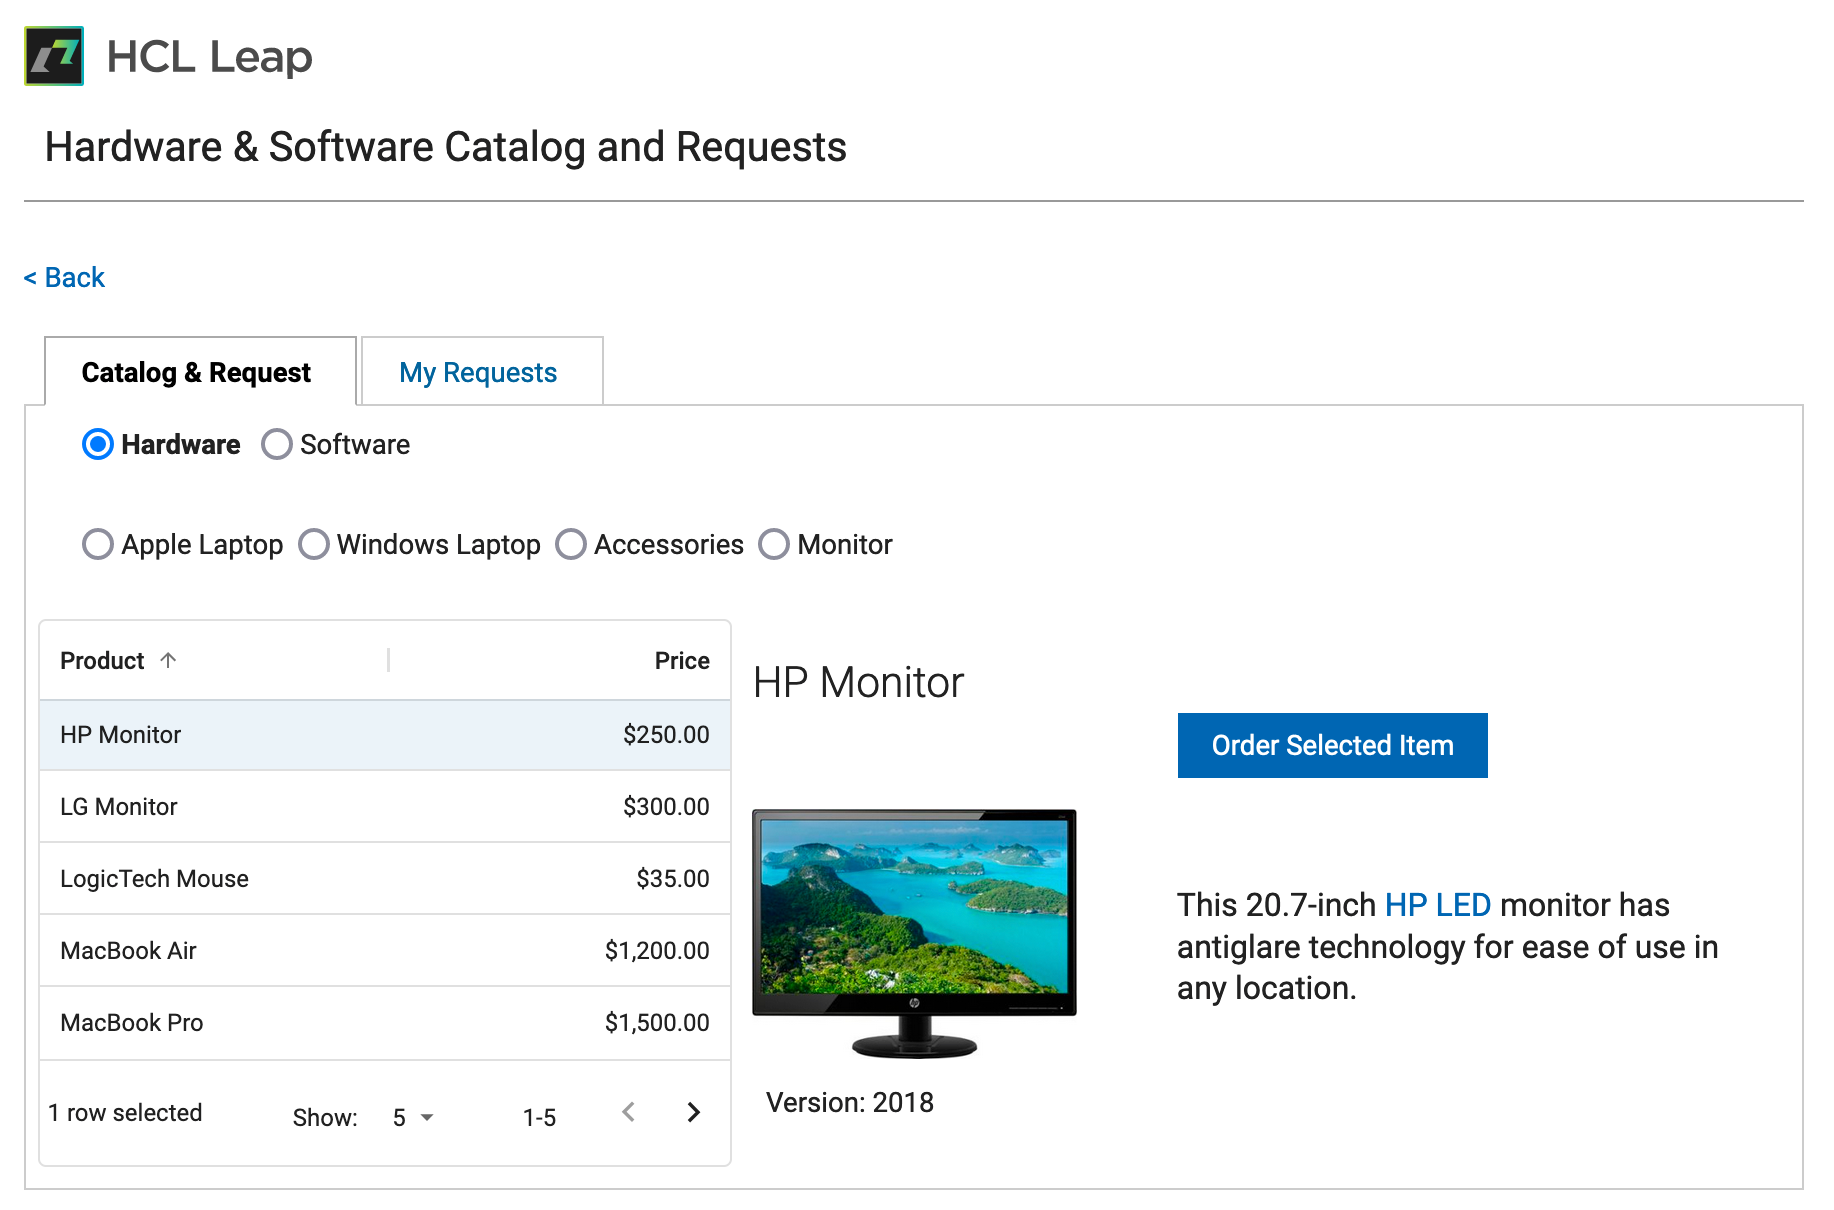The height and width of the screenshot is (1210, 1834).
Task: Click the $250.00 price cell
Action: click(x=666, y=735)
